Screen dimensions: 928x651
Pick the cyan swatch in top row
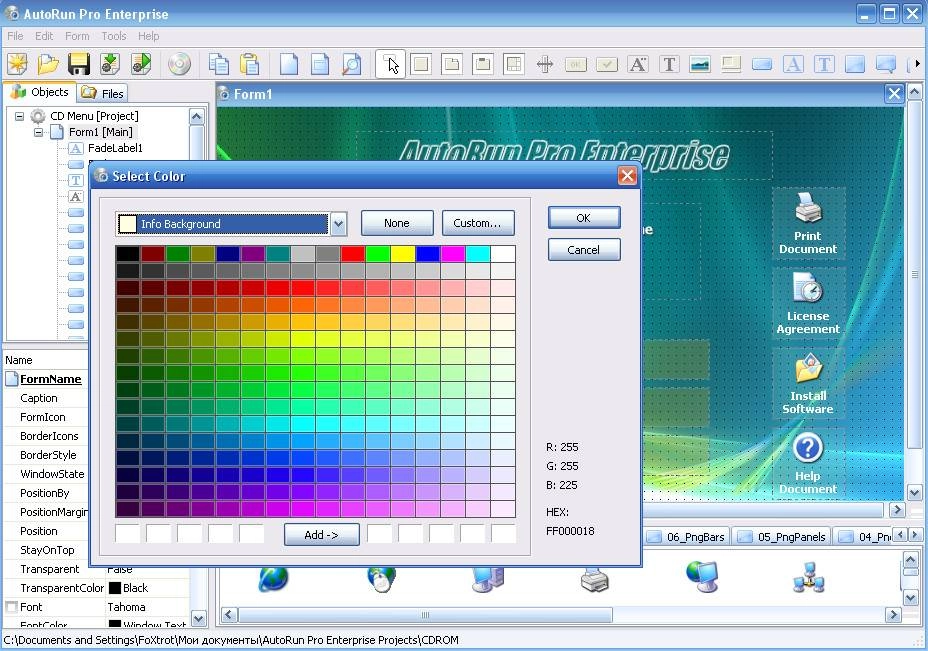pos(478,254)
